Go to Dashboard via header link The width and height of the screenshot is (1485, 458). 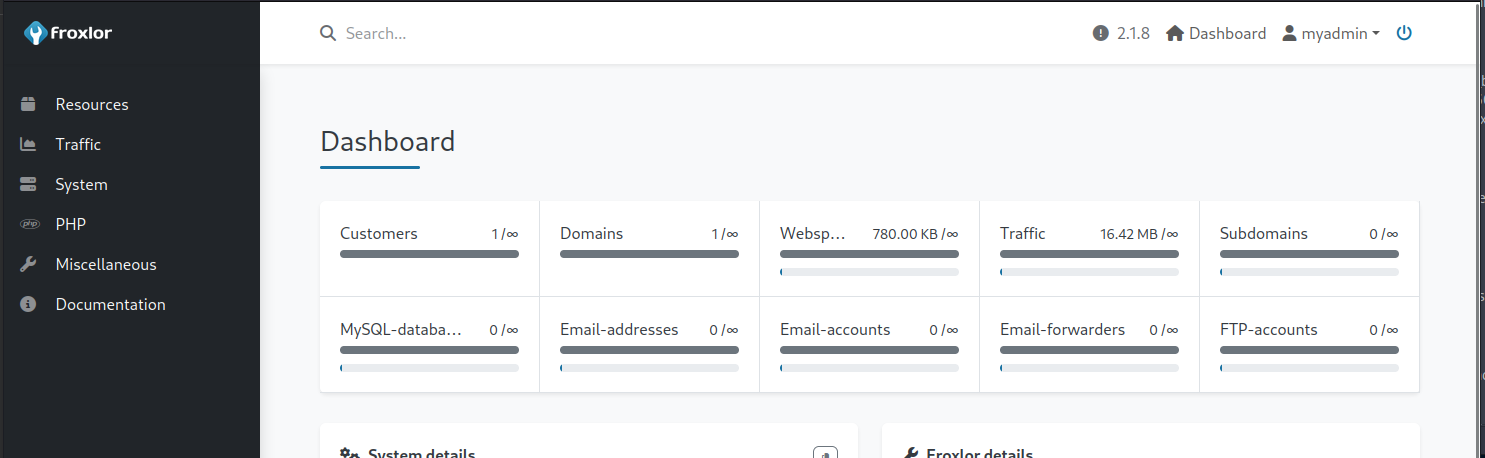tap(1217, 33)
